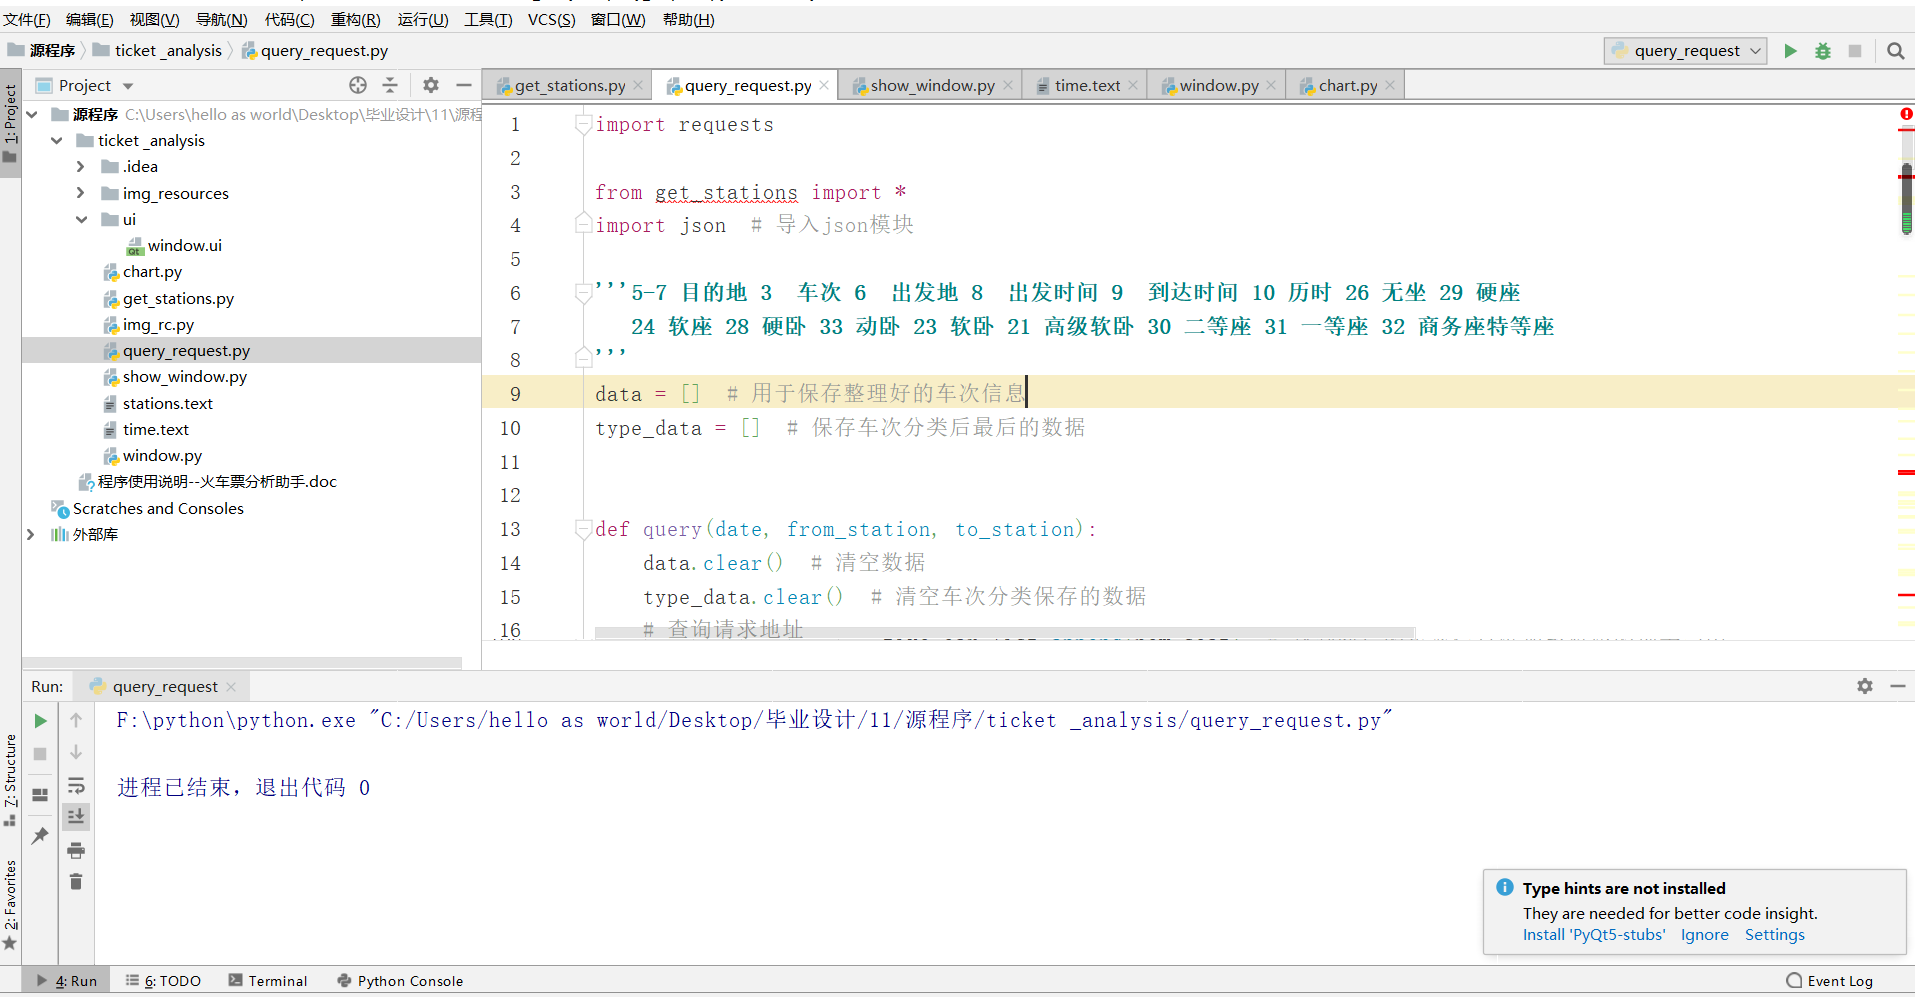This screenshot has height=997, width=1915.
Task: Collapse the ticket _analysis folder
Action: click(57, 140)
